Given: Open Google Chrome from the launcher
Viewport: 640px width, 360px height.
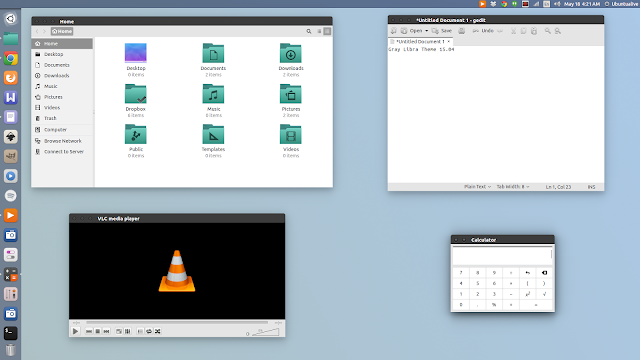Looking at the screenshot, I should [x=11, y=58].
